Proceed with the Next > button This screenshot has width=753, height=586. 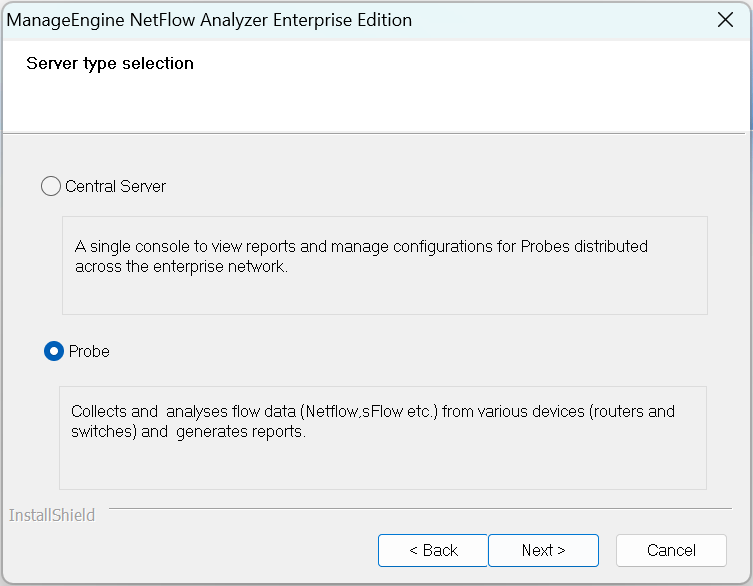544,550
